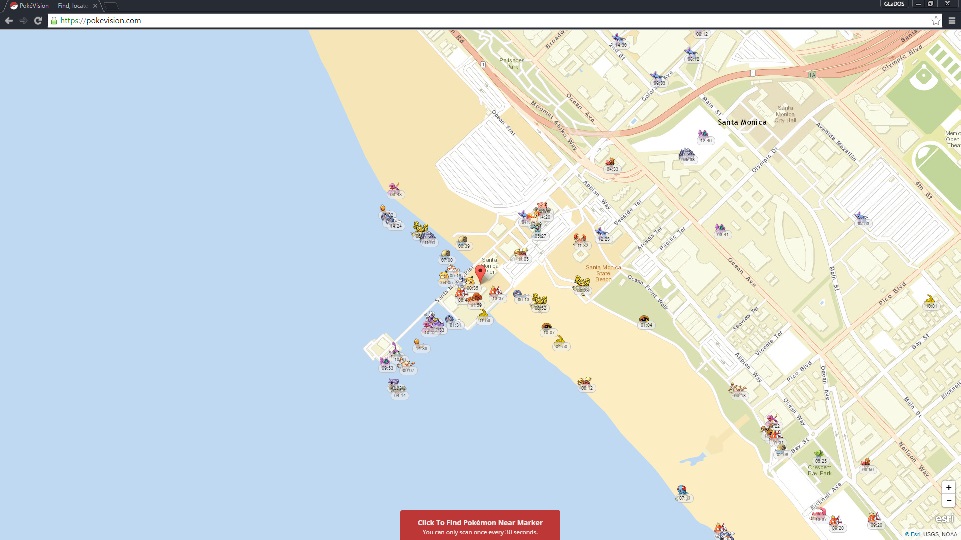Click the green Pokémon at Crescent Bay Park
Image resolution: width=961 pixels, height=540 pixels.
pyautogui.click(x=819, y=455)
